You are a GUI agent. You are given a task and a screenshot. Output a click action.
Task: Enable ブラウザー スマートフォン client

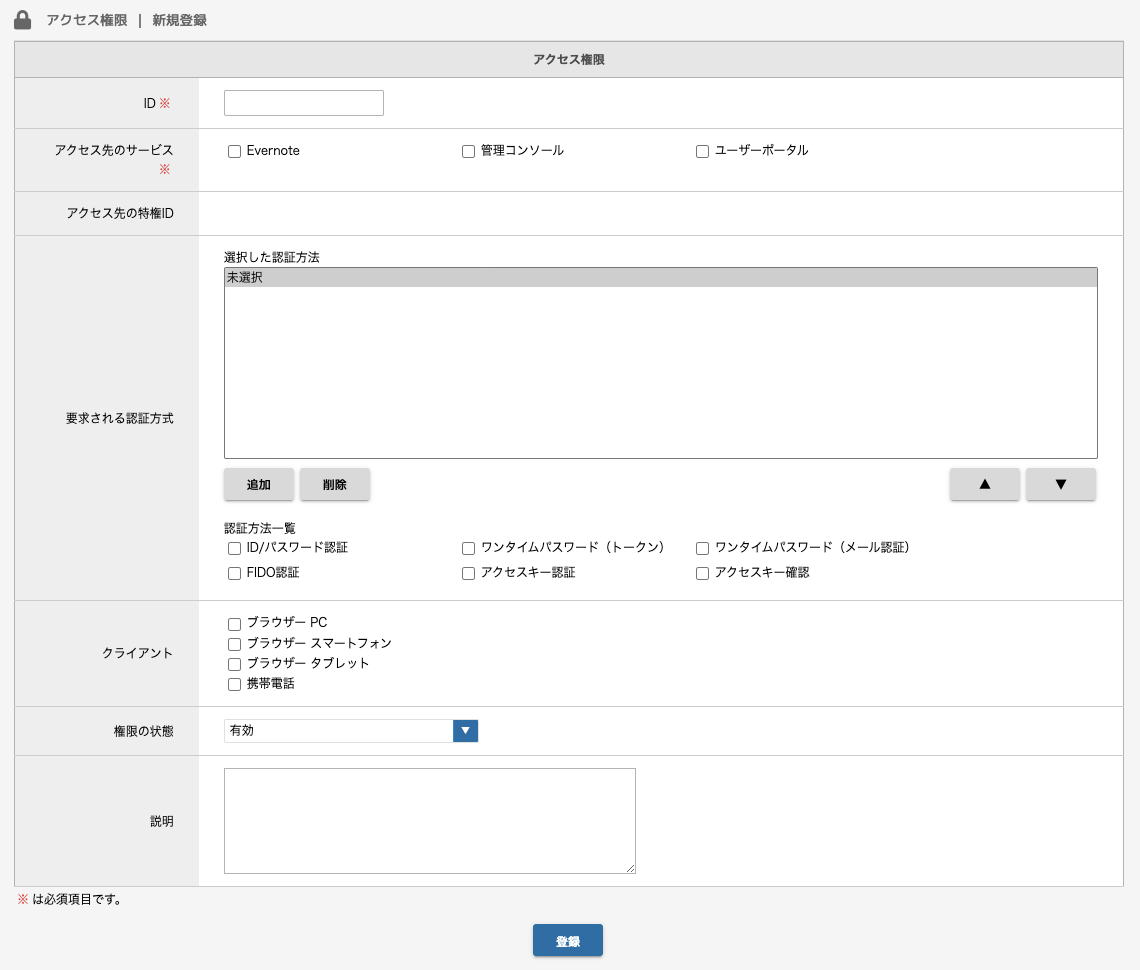coord(234,644)
